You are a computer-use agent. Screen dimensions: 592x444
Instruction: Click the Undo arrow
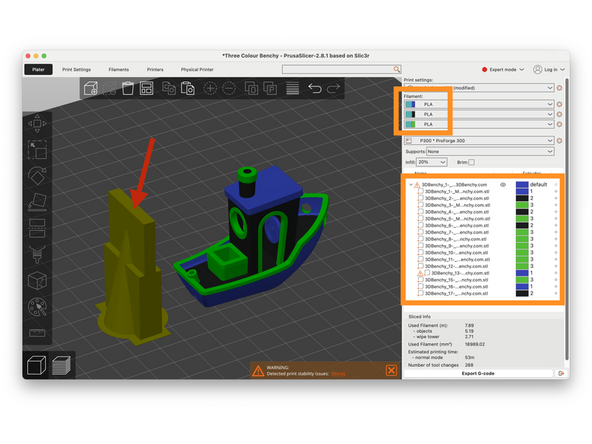tap(315, 88)
